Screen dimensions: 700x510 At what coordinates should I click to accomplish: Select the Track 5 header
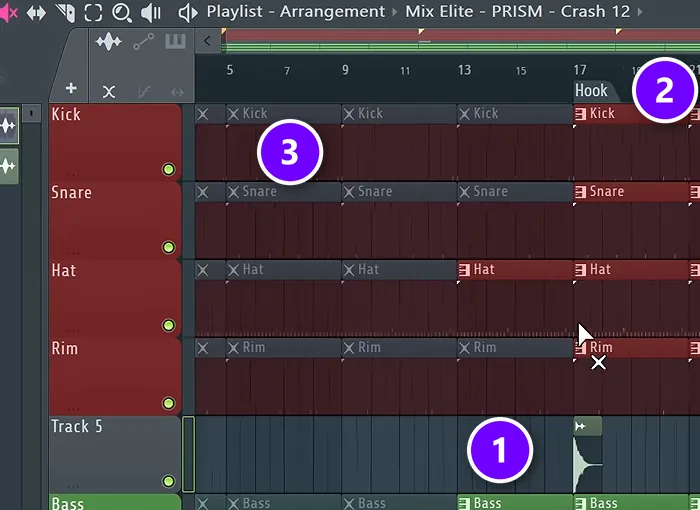[x=115, y=455]
